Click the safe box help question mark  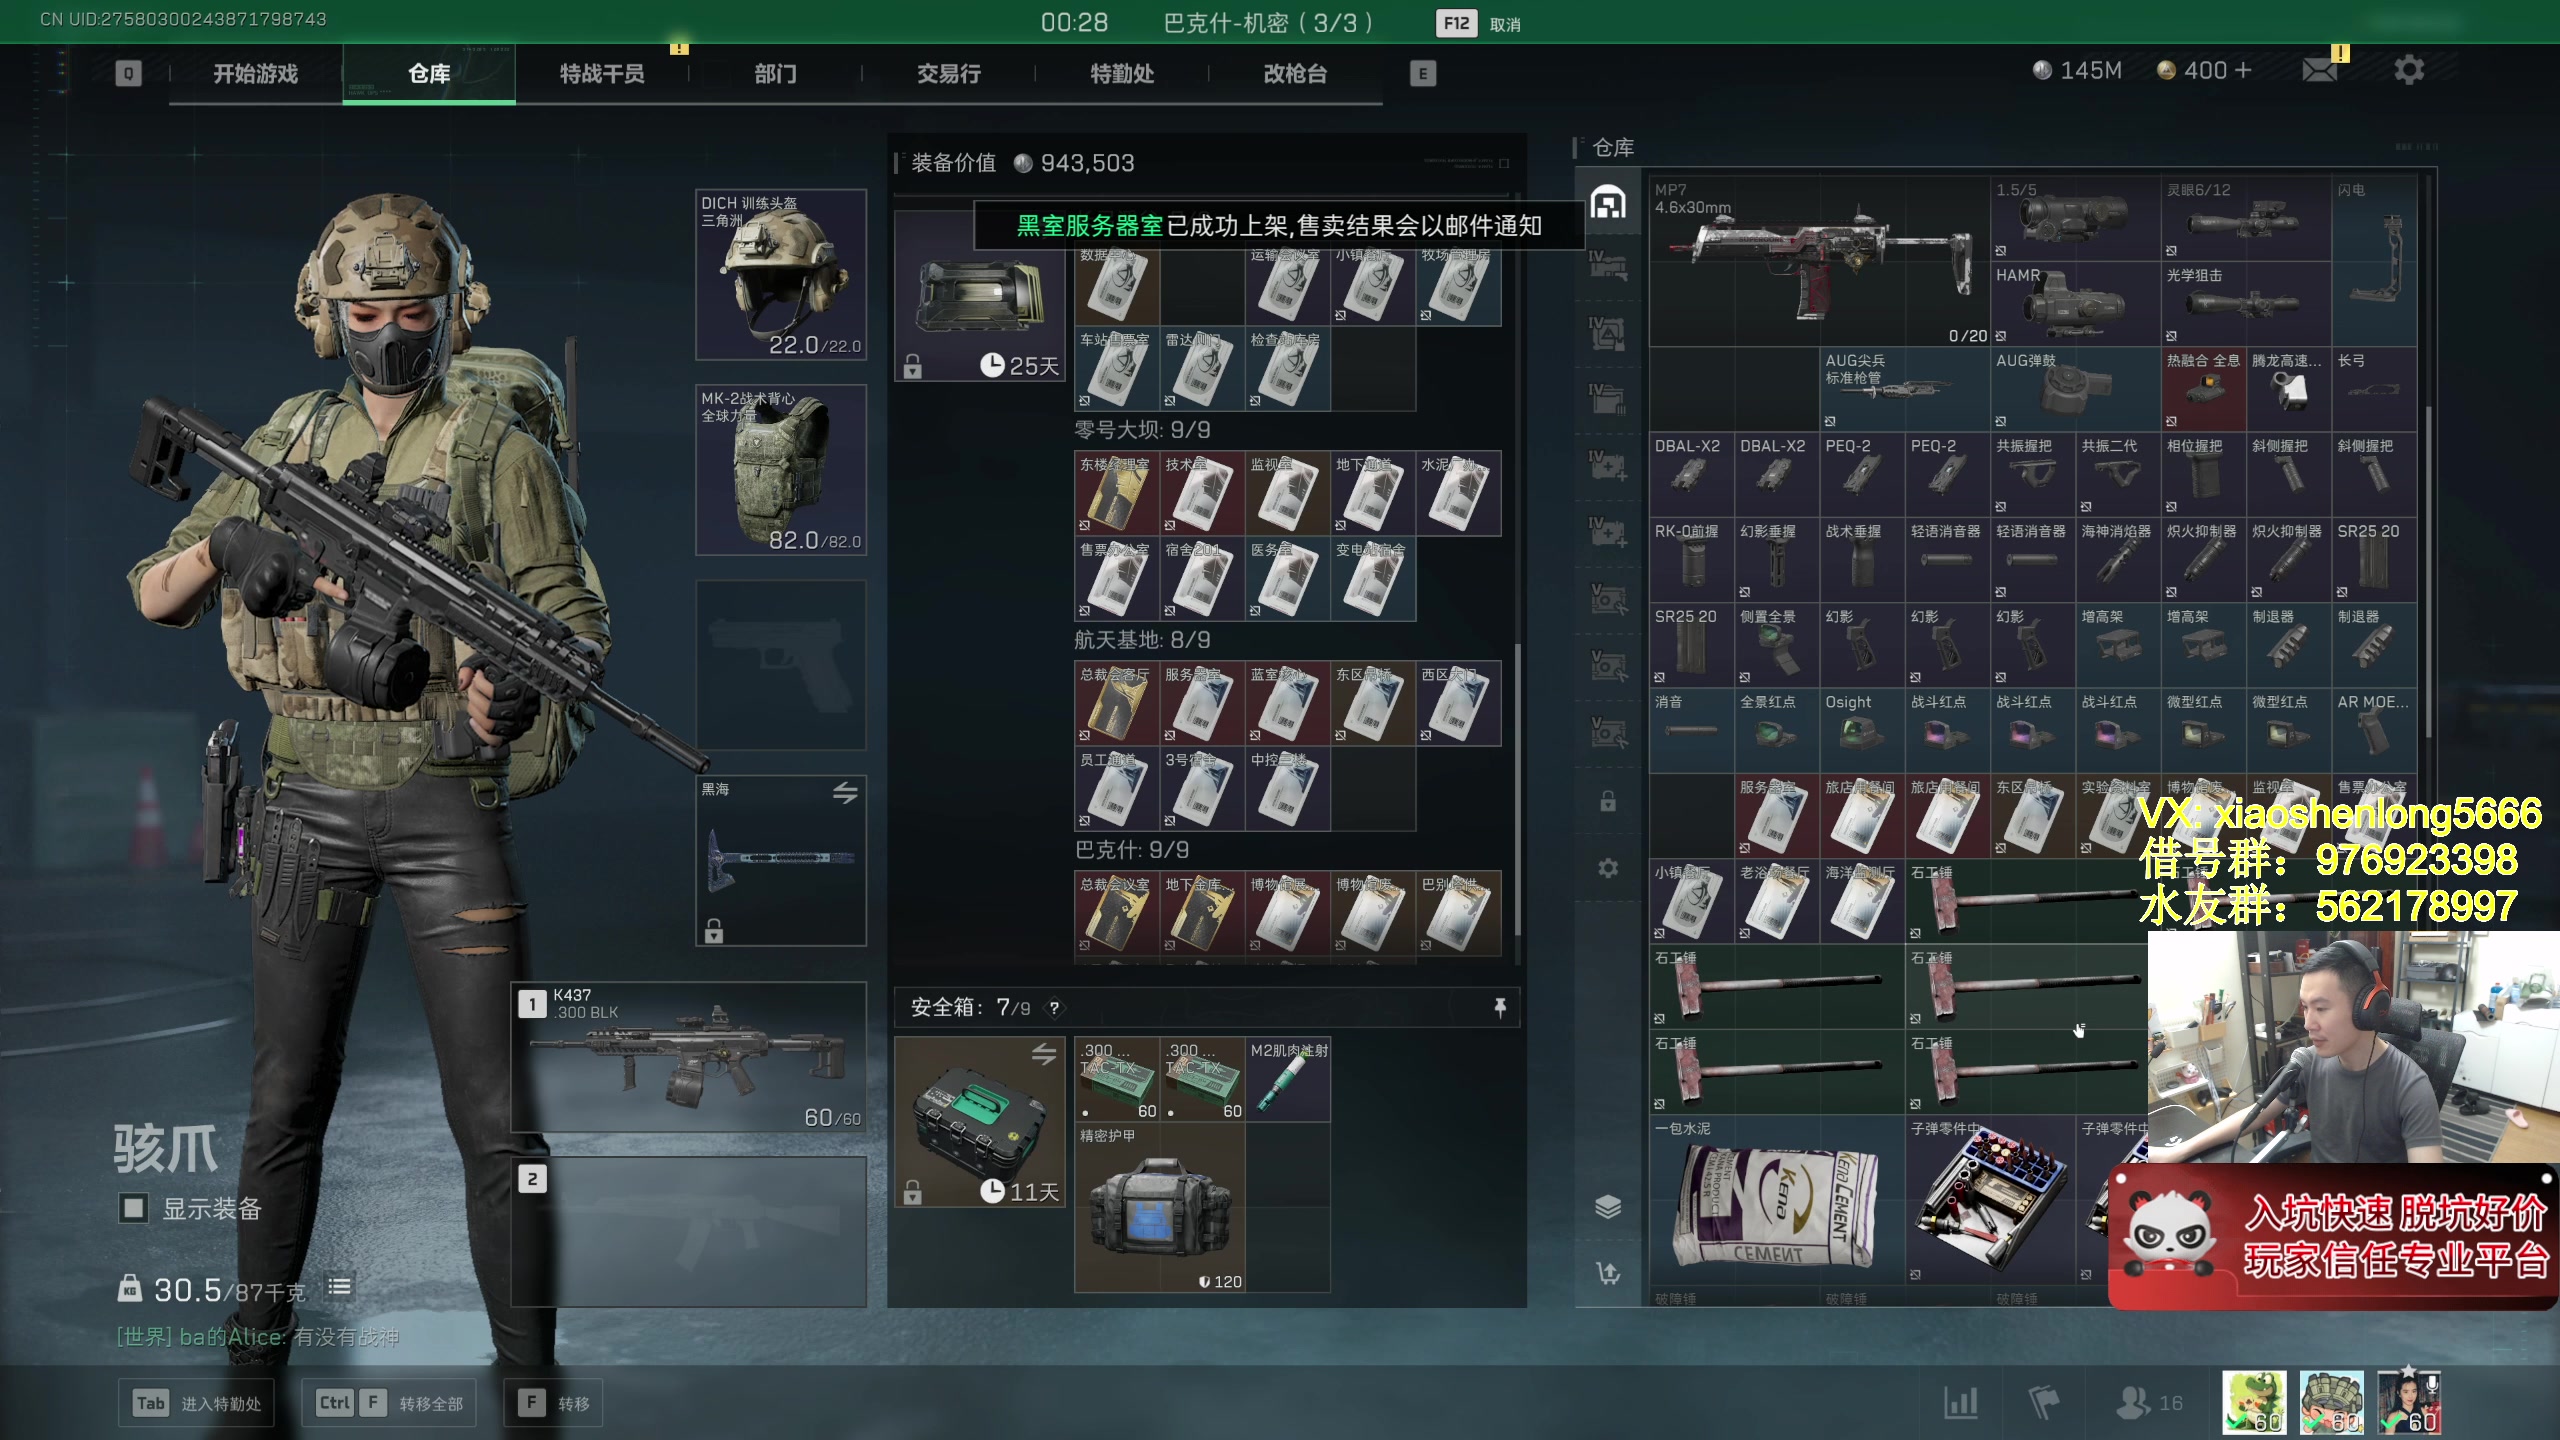(x=1054, y=1008)
